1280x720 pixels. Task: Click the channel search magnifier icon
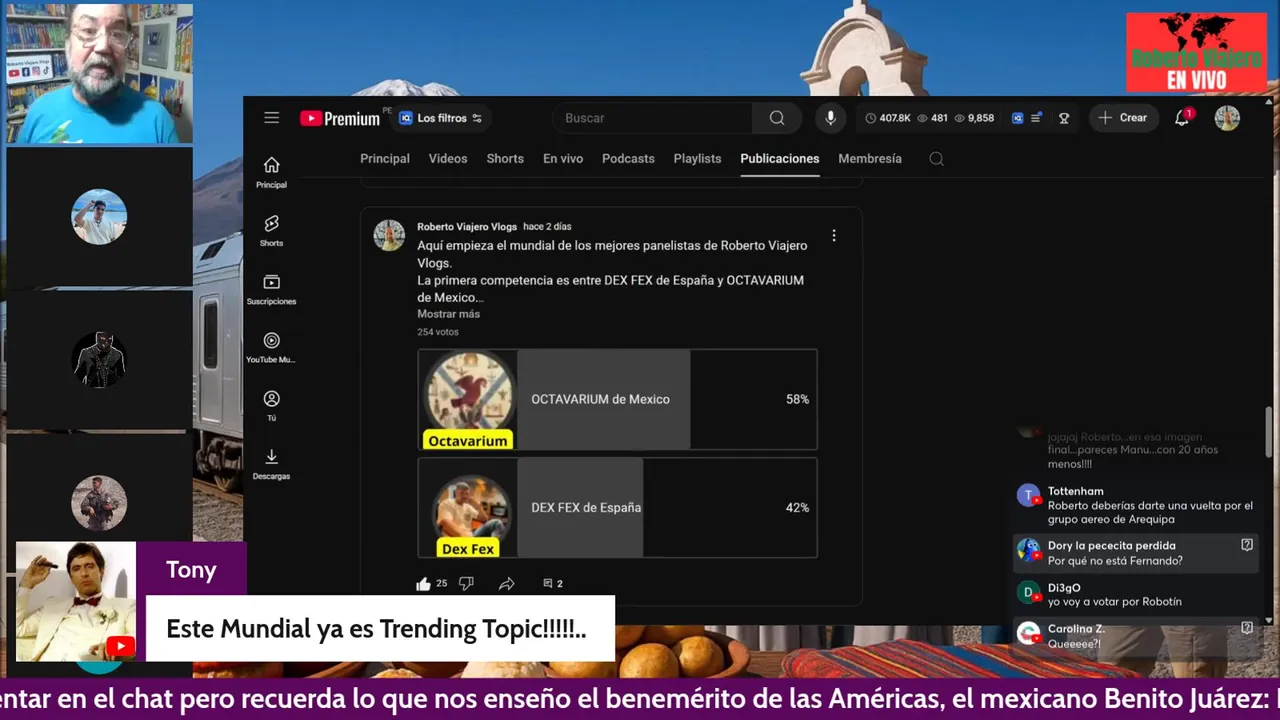tap(936, 159)
